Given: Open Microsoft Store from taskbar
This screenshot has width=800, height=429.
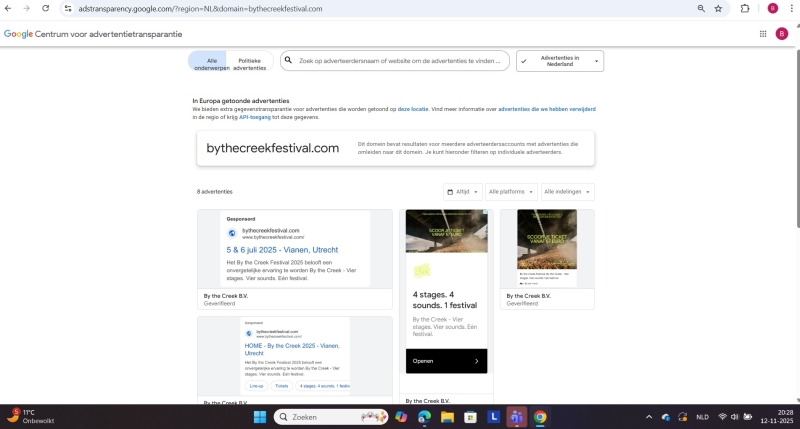Looking at the screenshot, I should [x=470, y=417].
